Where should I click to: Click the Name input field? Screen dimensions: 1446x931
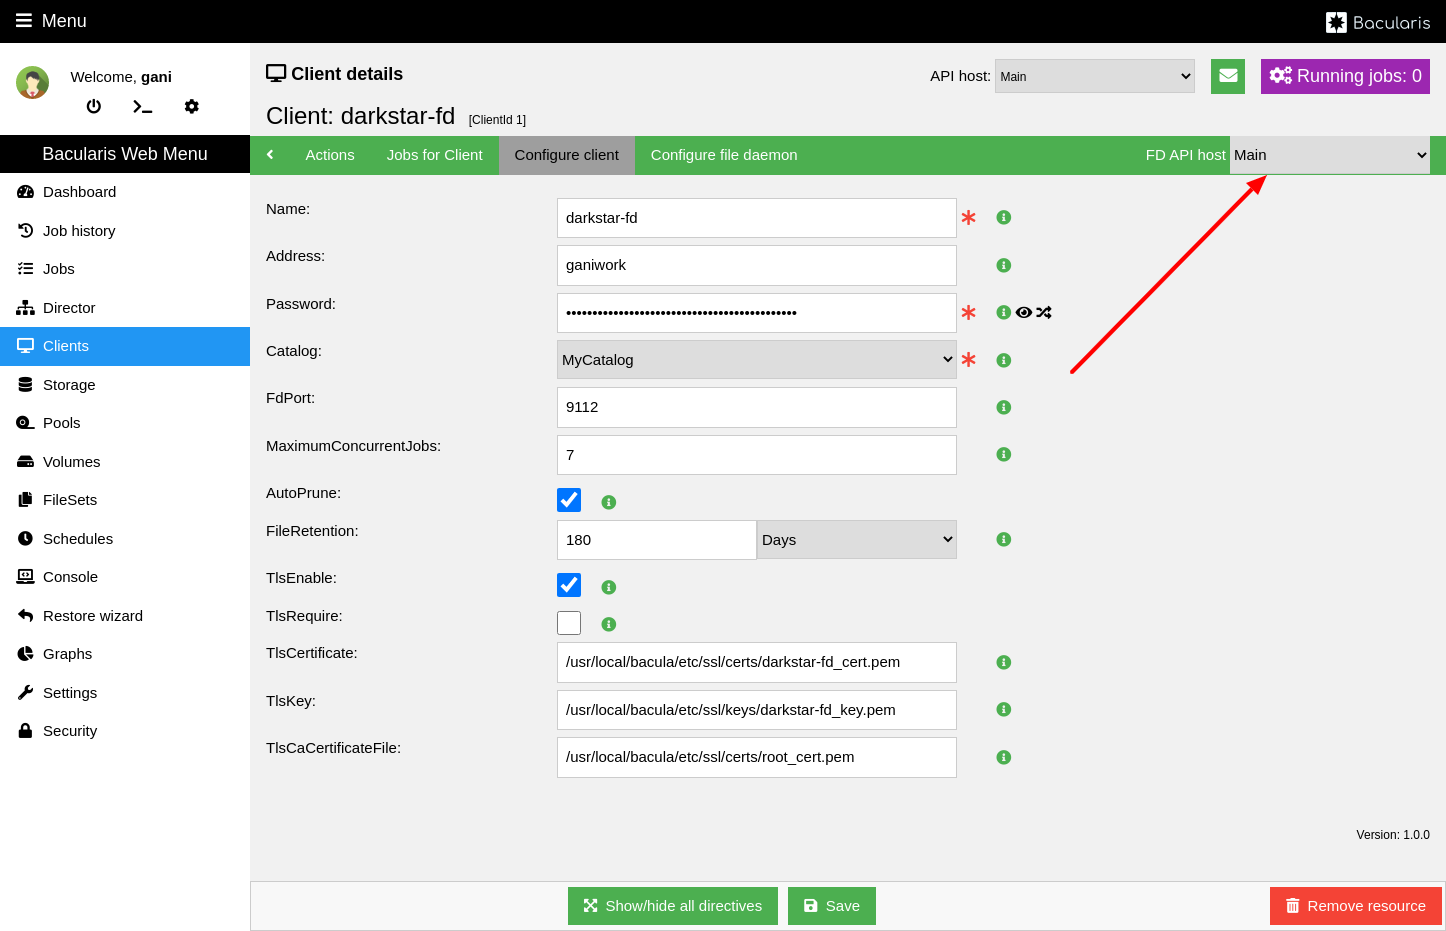pyautogui.click(x=757, y=218)
